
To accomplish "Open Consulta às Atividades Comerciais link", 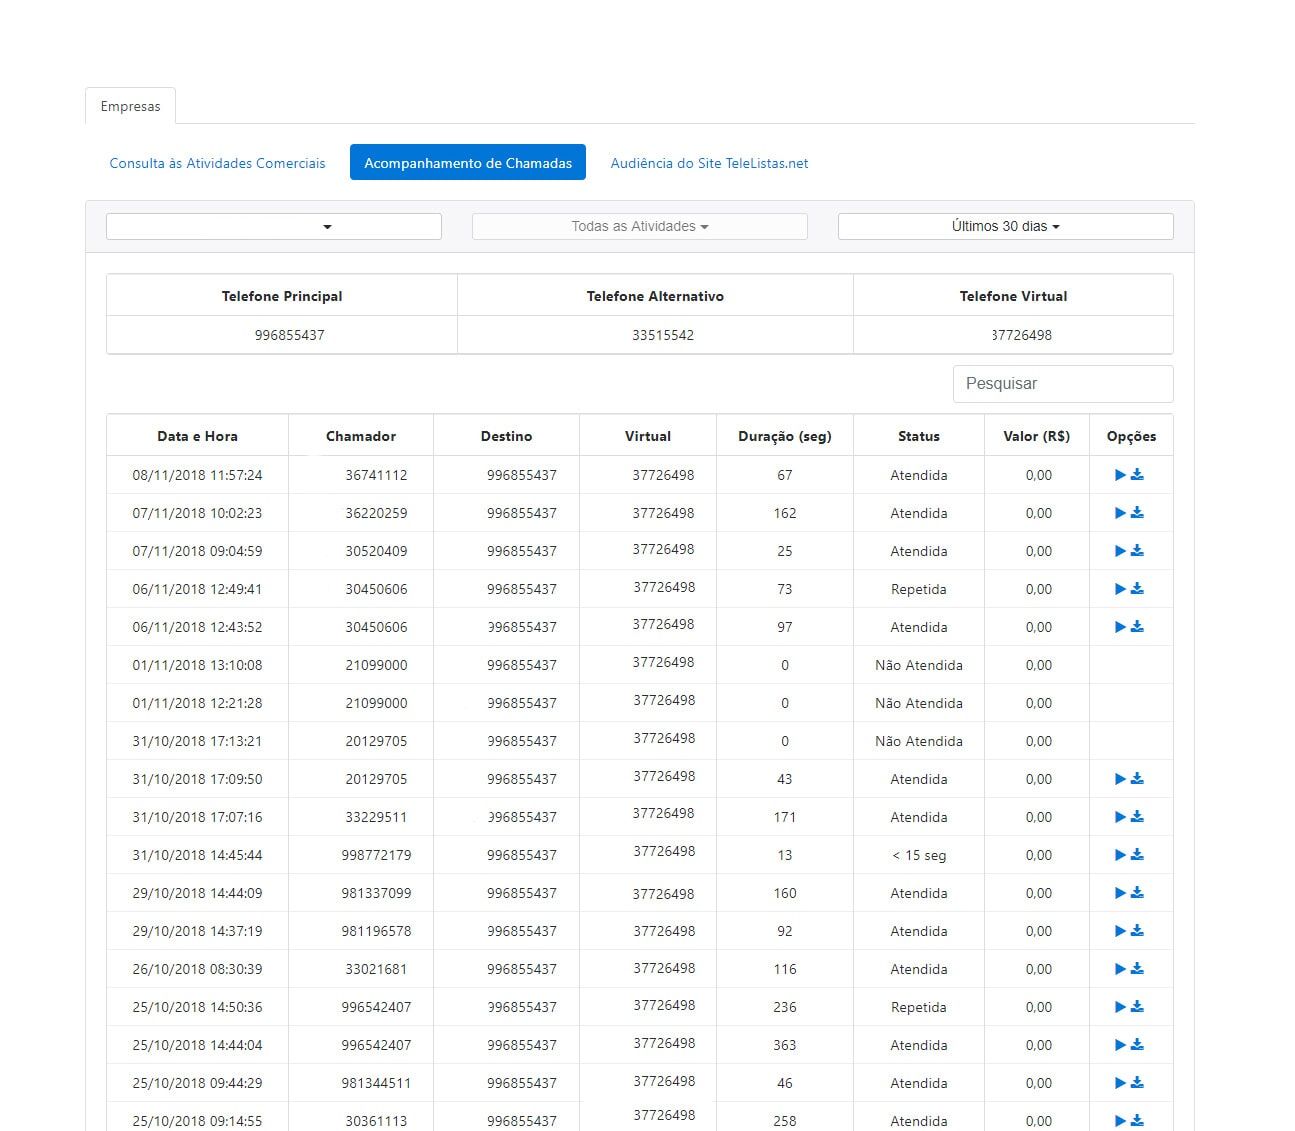I will coord(217,163).
